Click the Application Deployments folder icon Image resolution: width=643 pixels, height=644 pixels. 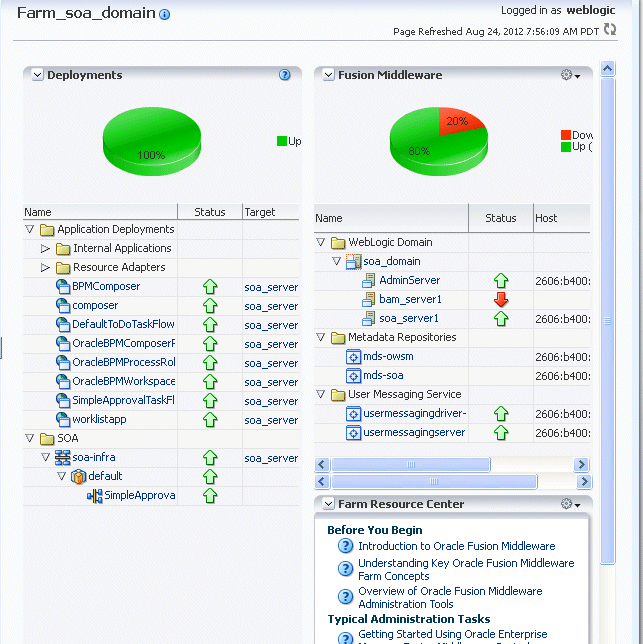[x=47, y=230]
